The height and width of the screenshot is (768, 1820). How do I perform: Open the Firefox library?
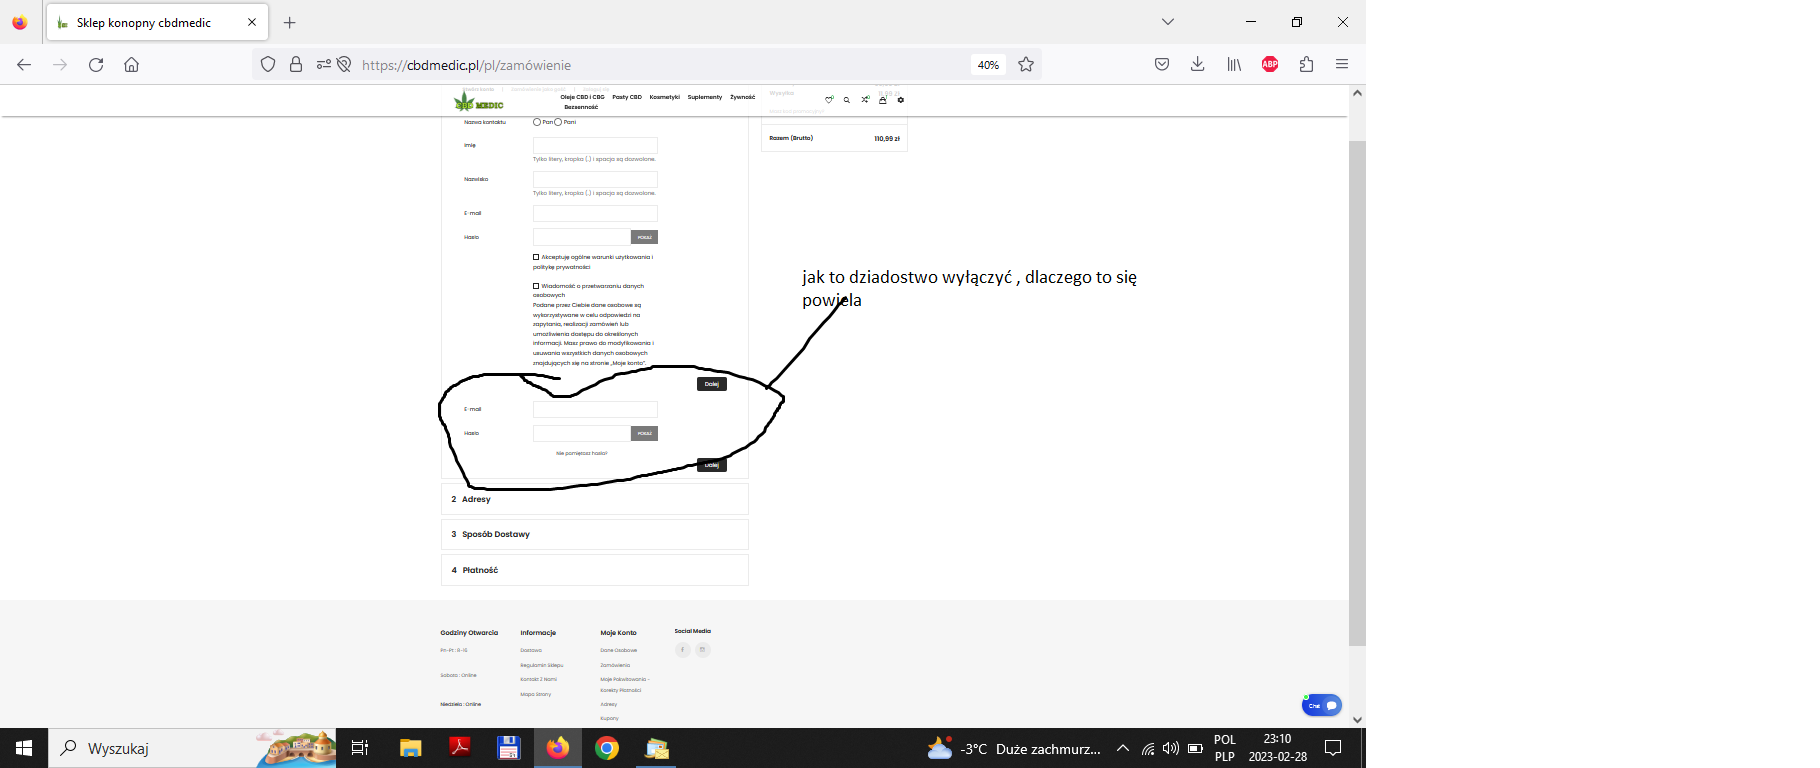1234,64
